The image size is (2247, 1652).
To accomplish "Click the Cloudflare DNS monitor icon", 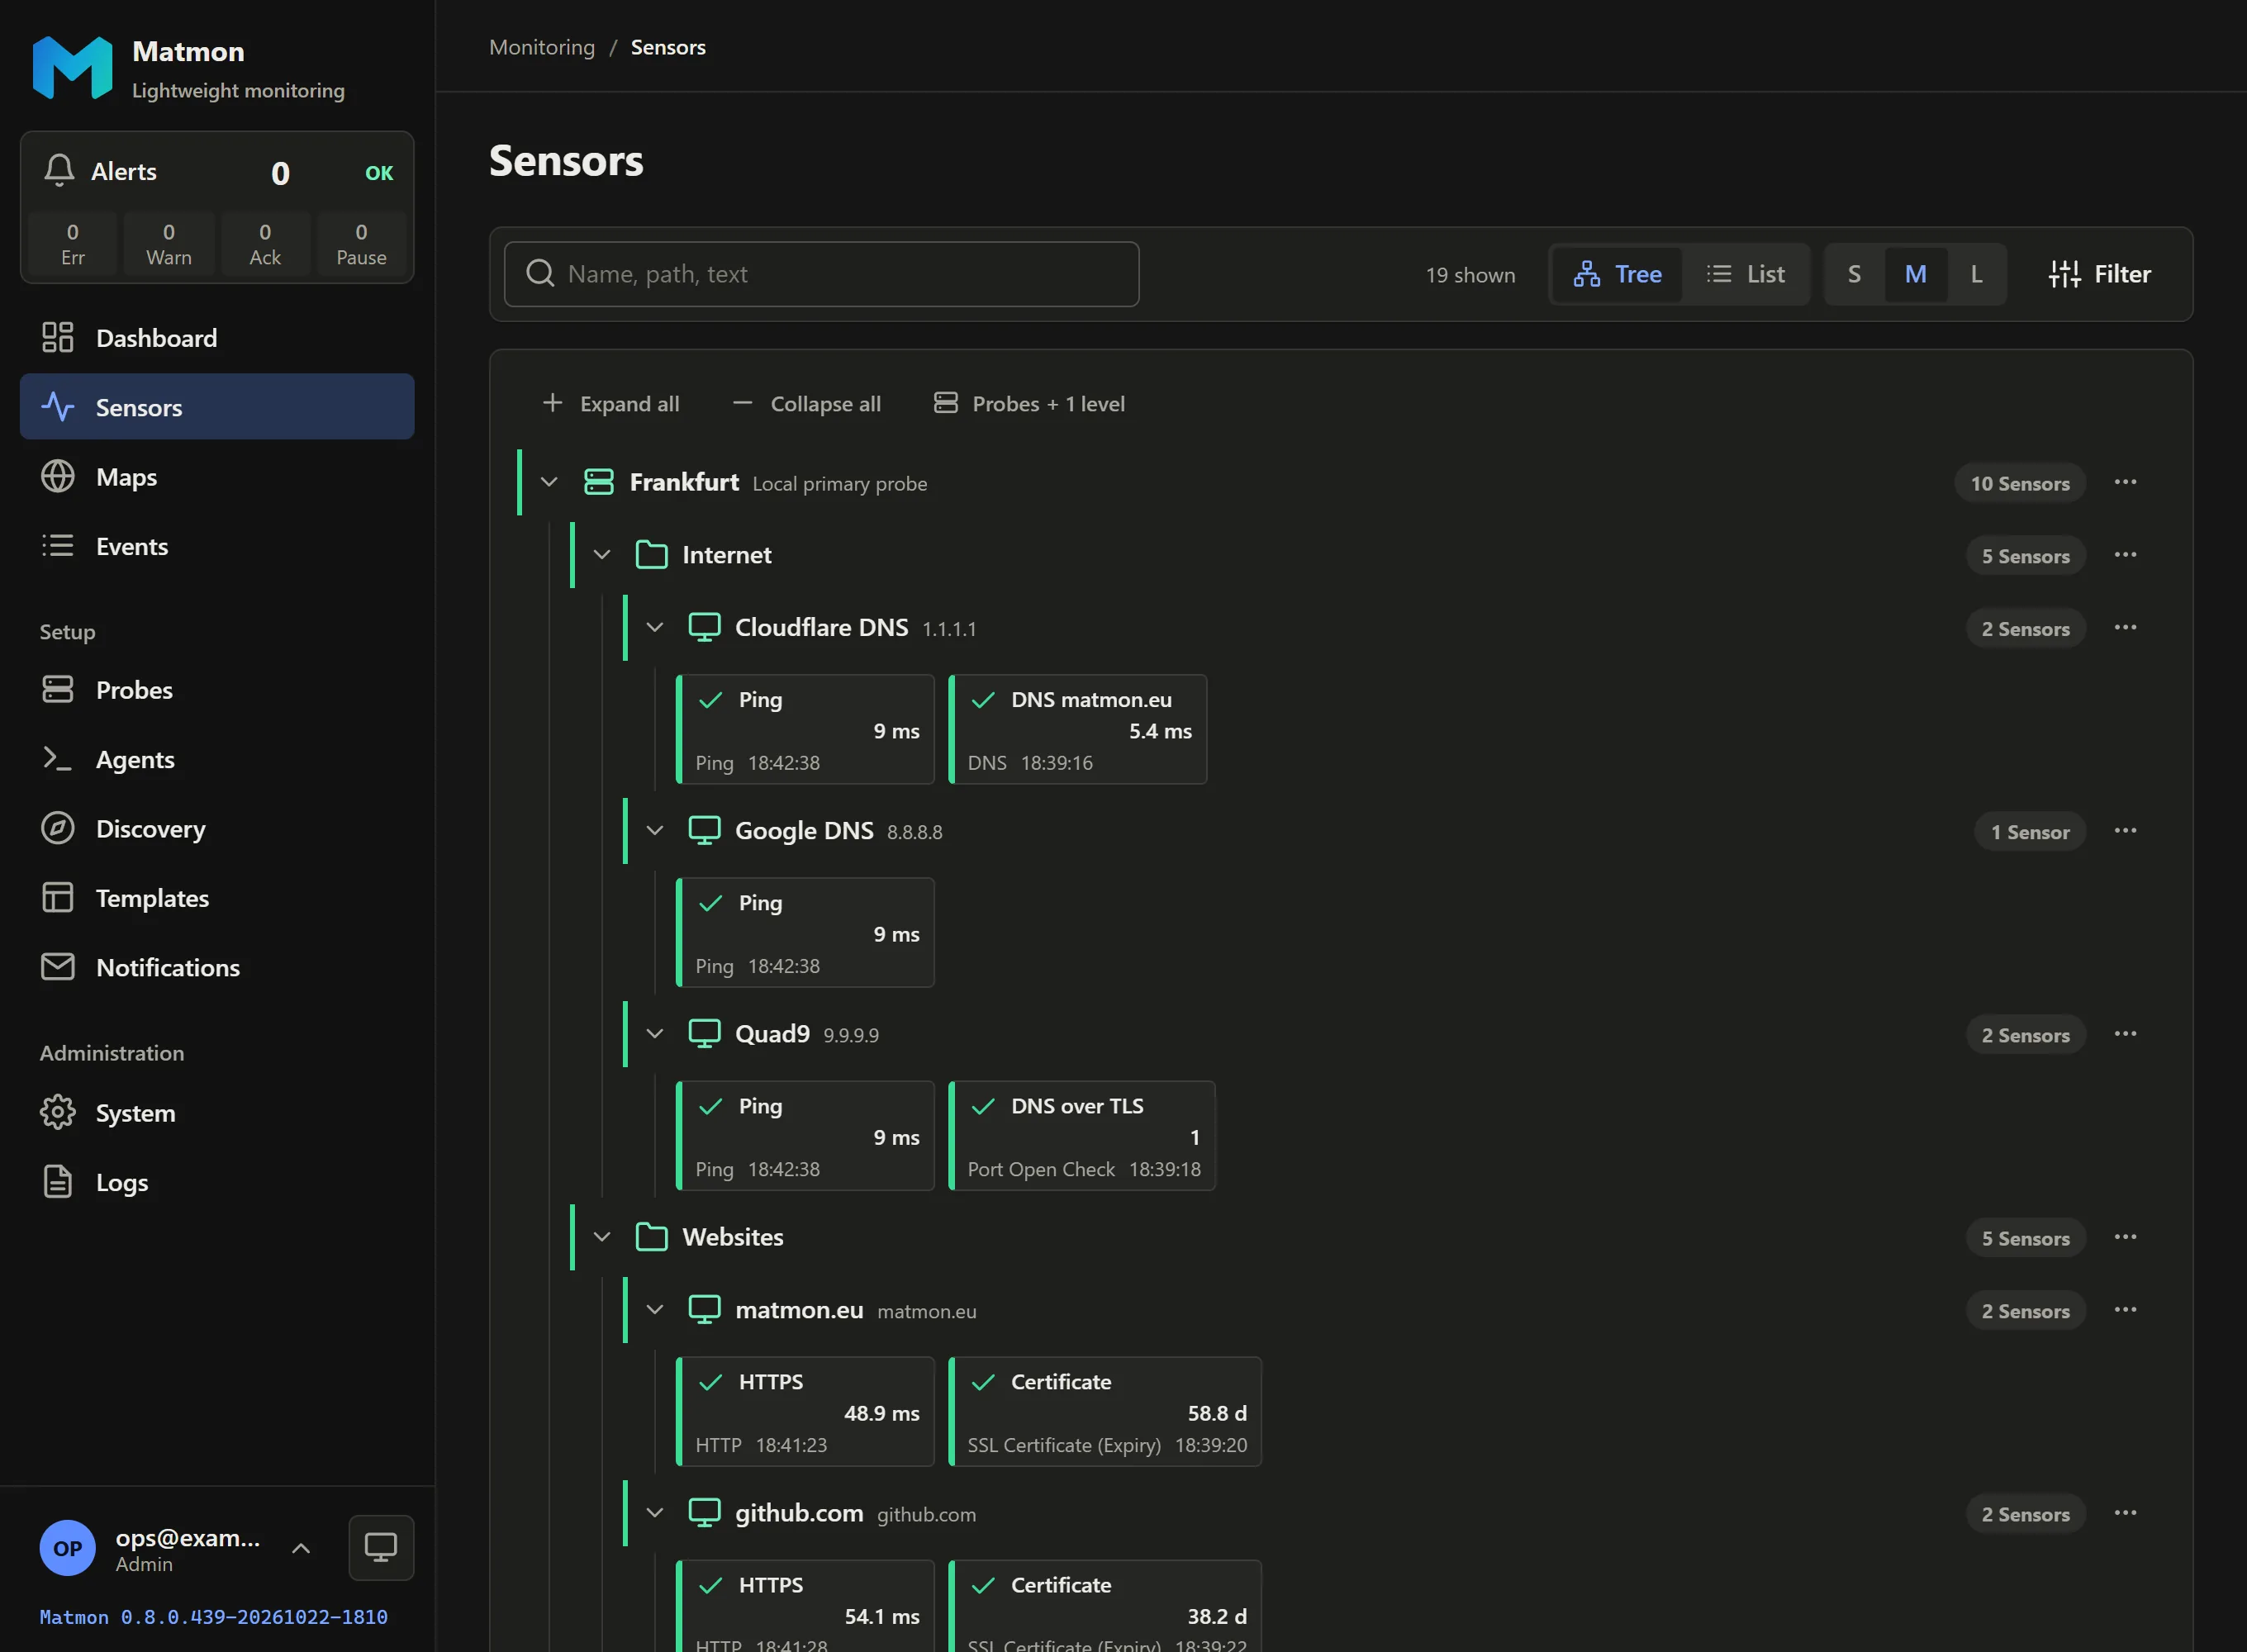I will point(704,628).
